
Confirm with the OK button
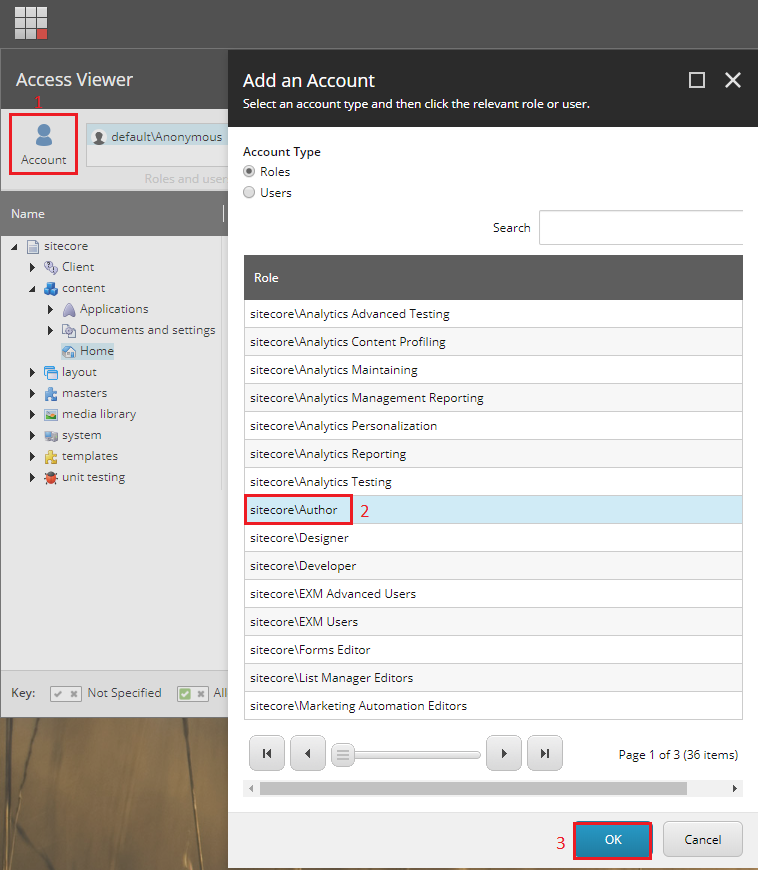613,840
